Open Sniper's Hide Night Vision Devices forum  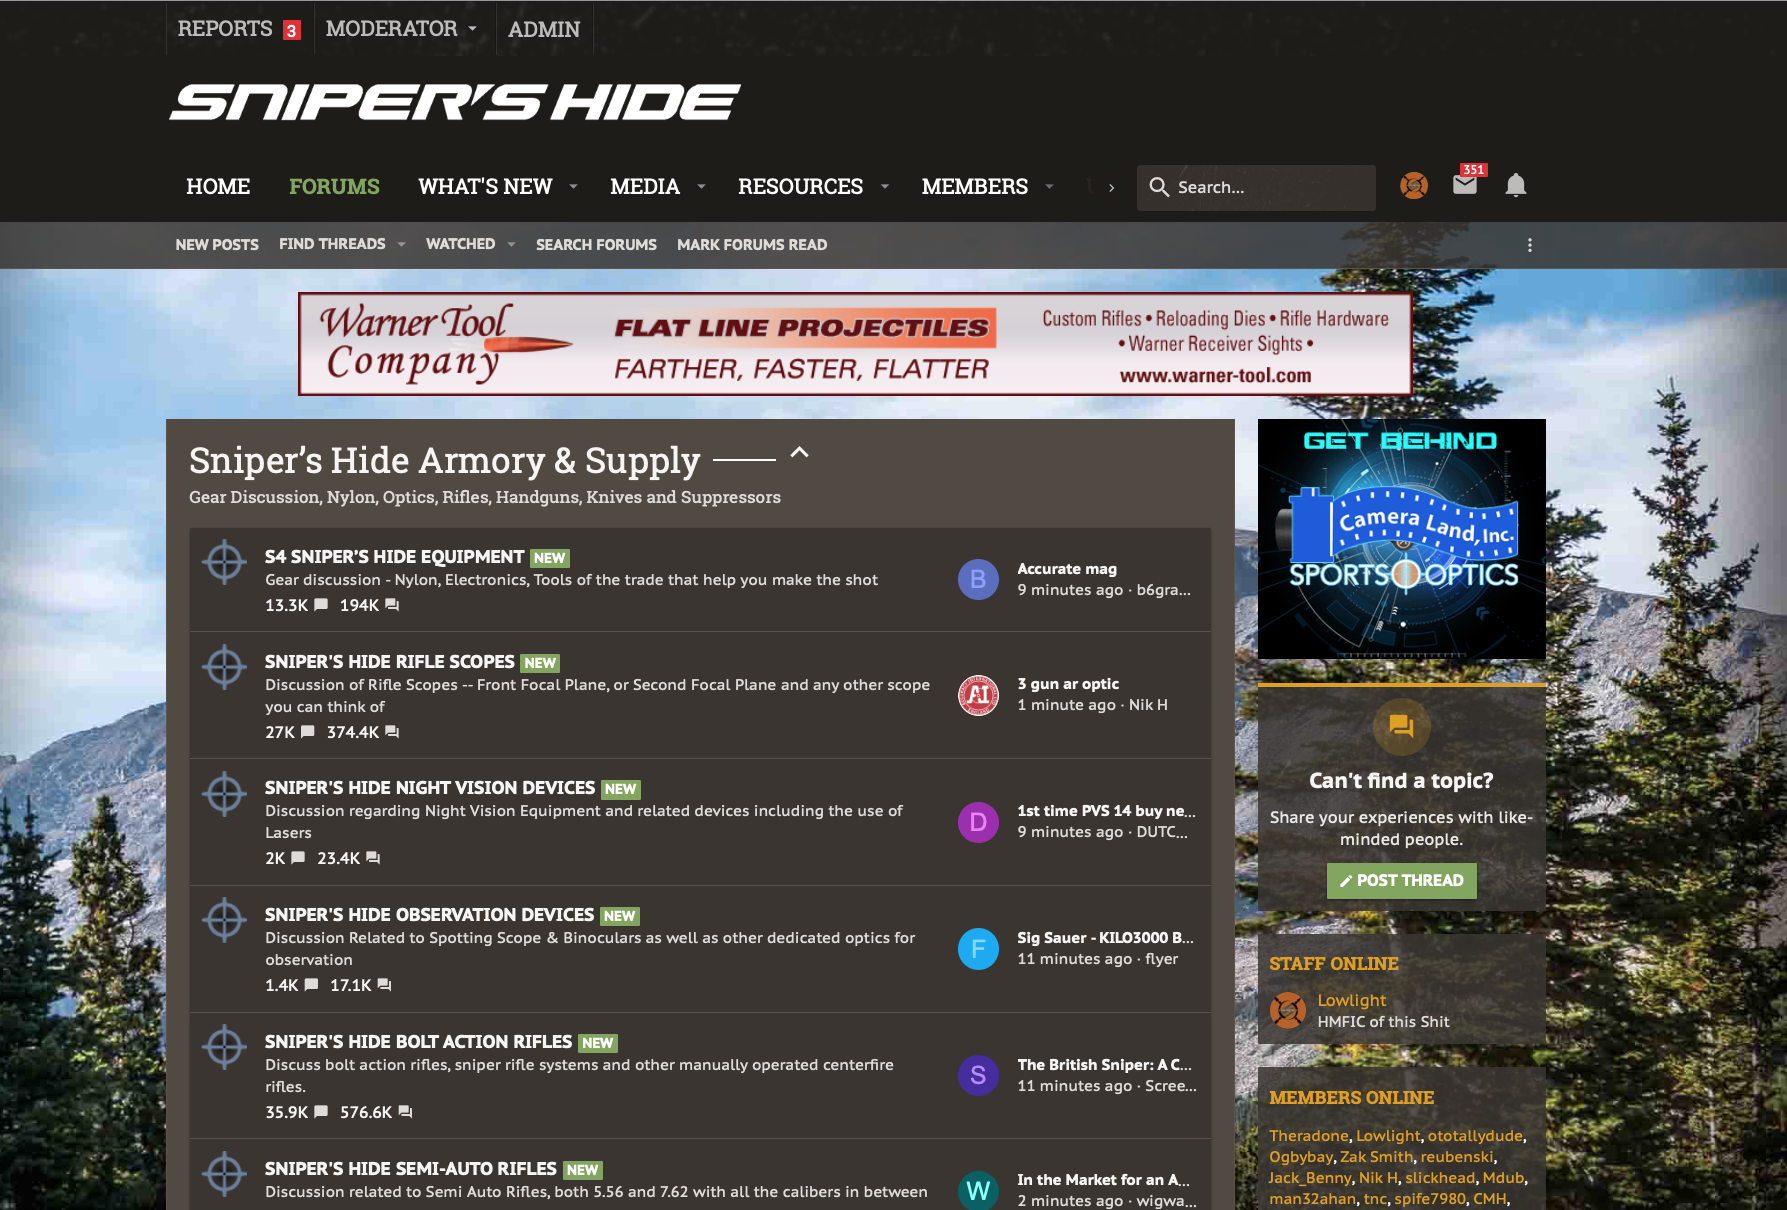(x=429, y=788)
